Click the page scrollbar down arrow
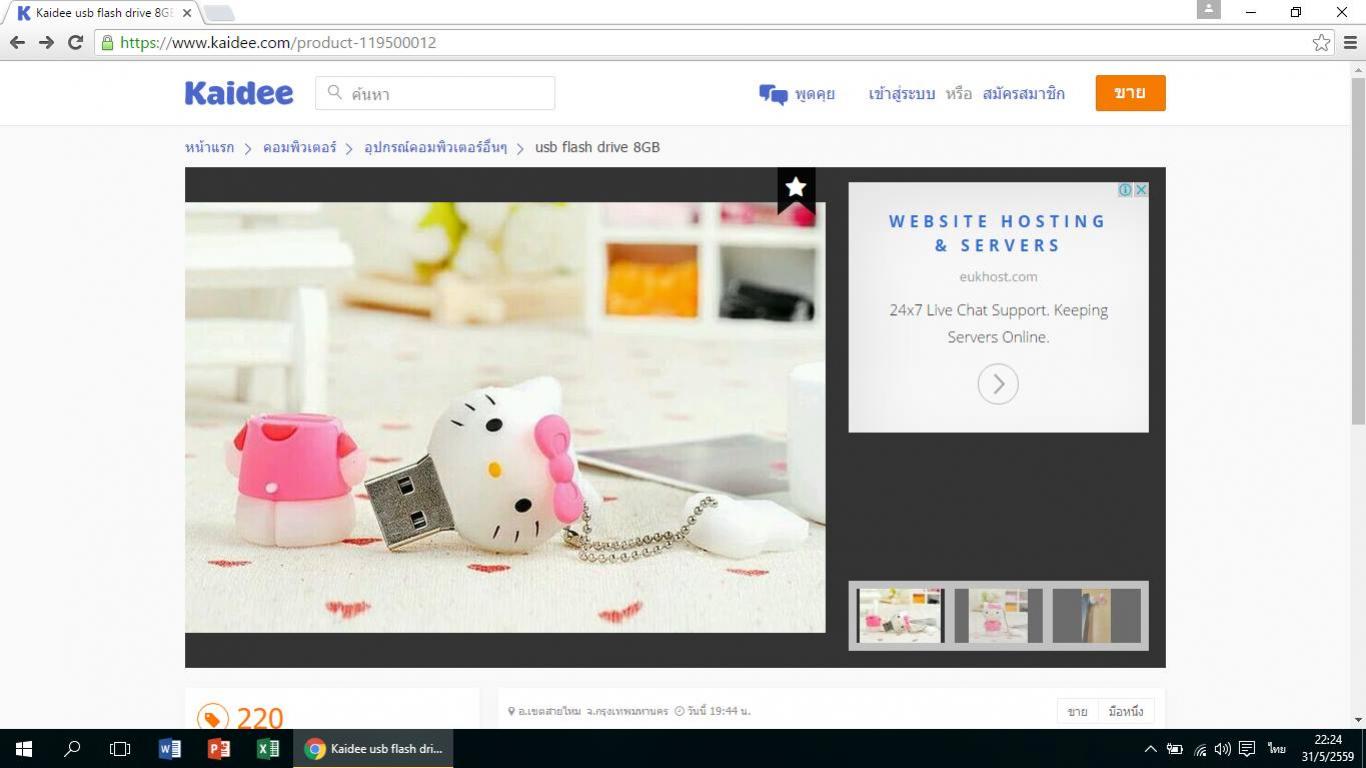Viewport: 1366px width, 768px height. pos(1358,719)
